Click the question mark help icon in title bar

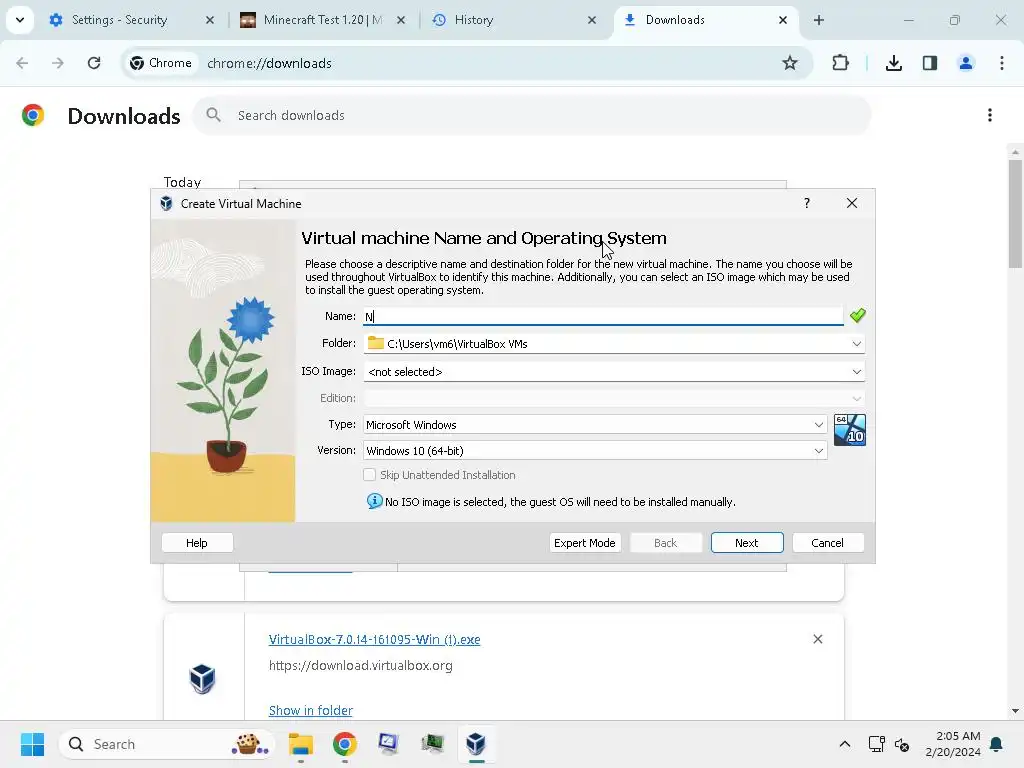point(807,203)
